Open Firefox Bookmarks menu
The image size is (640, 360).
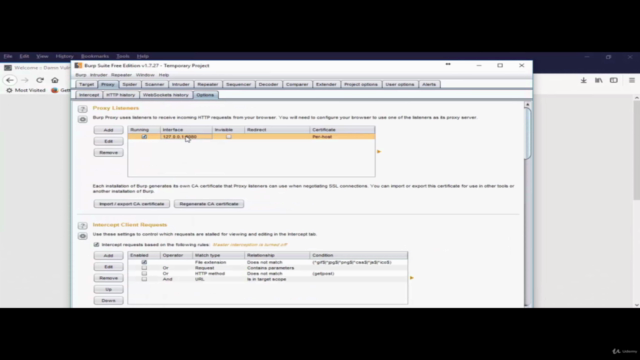pos(95,56)
